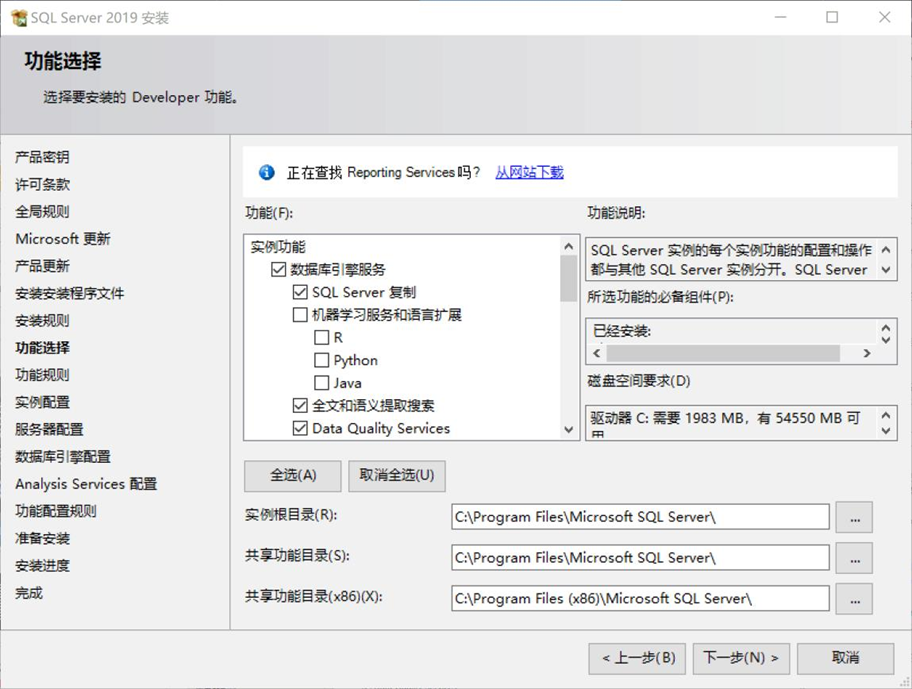Select 准备安装 step in sidebar
The image size is (912, 689).
[x=42, y=538]
